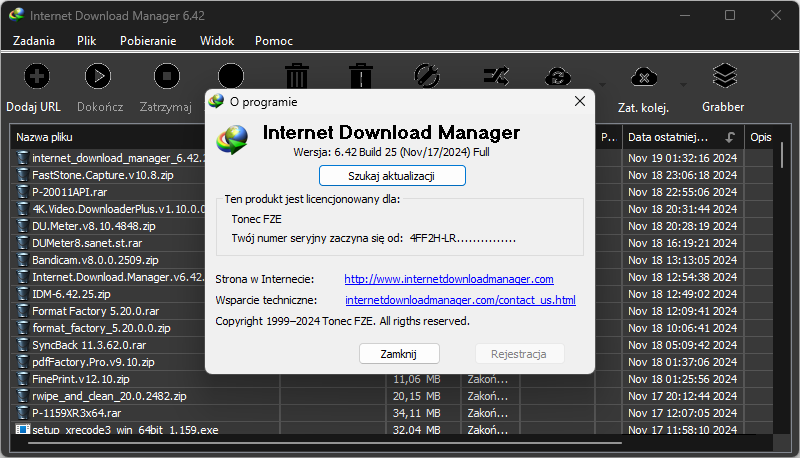Close the O programie dialog with X
800x458 pixels.
[x=580, y=101]
